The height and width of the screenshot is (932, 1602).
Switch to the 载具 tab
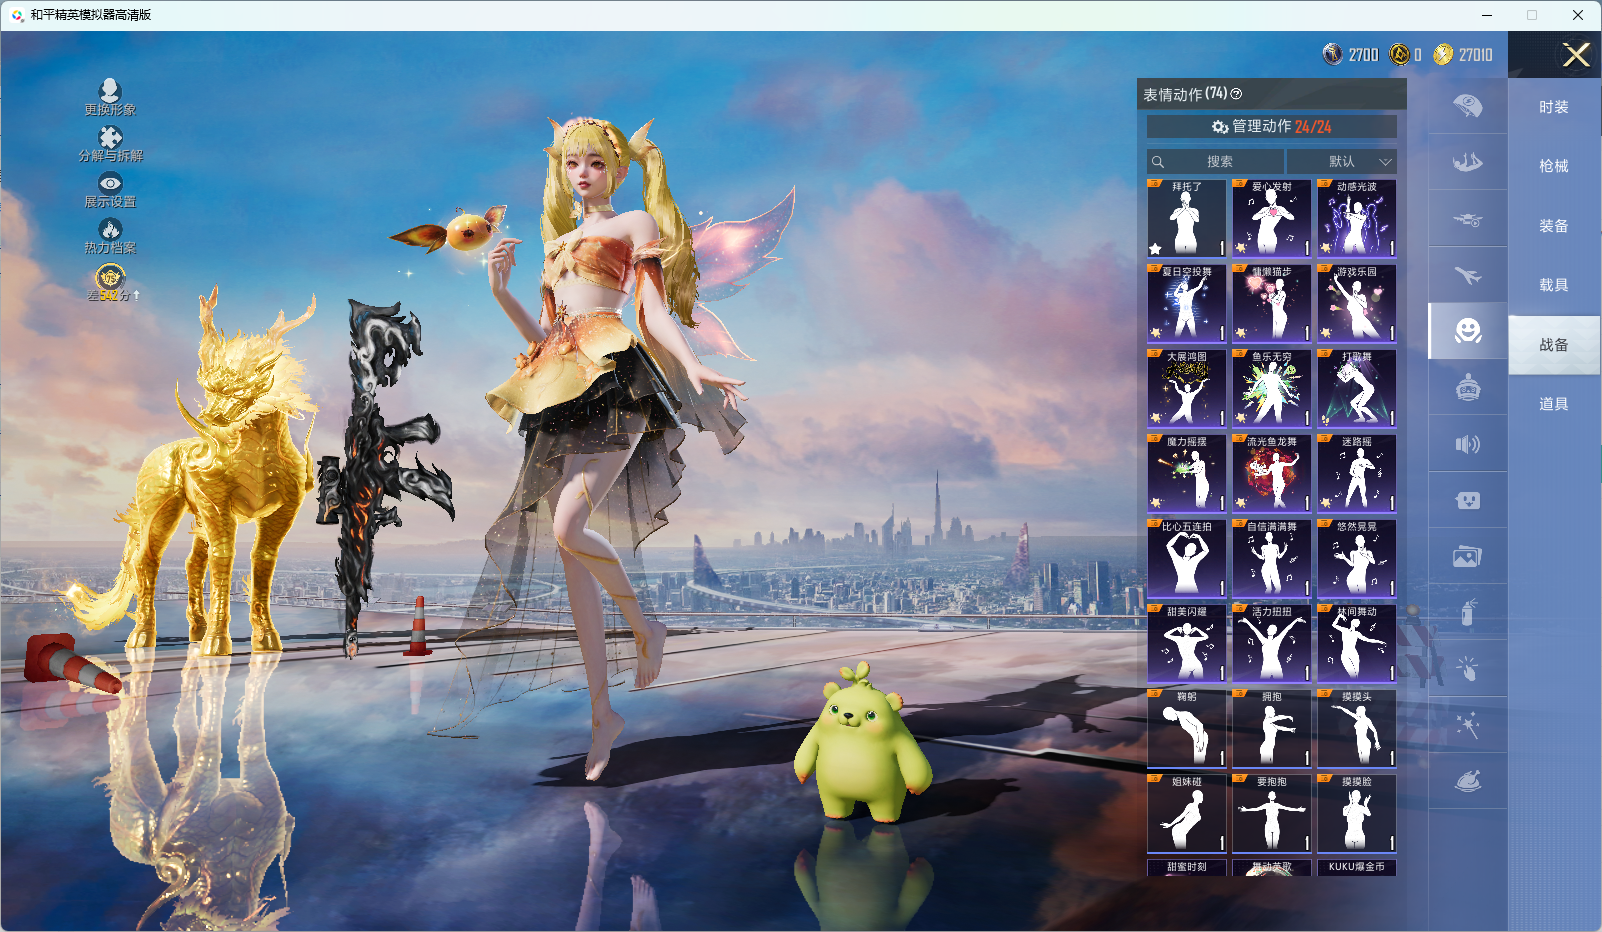(1554, 285)
